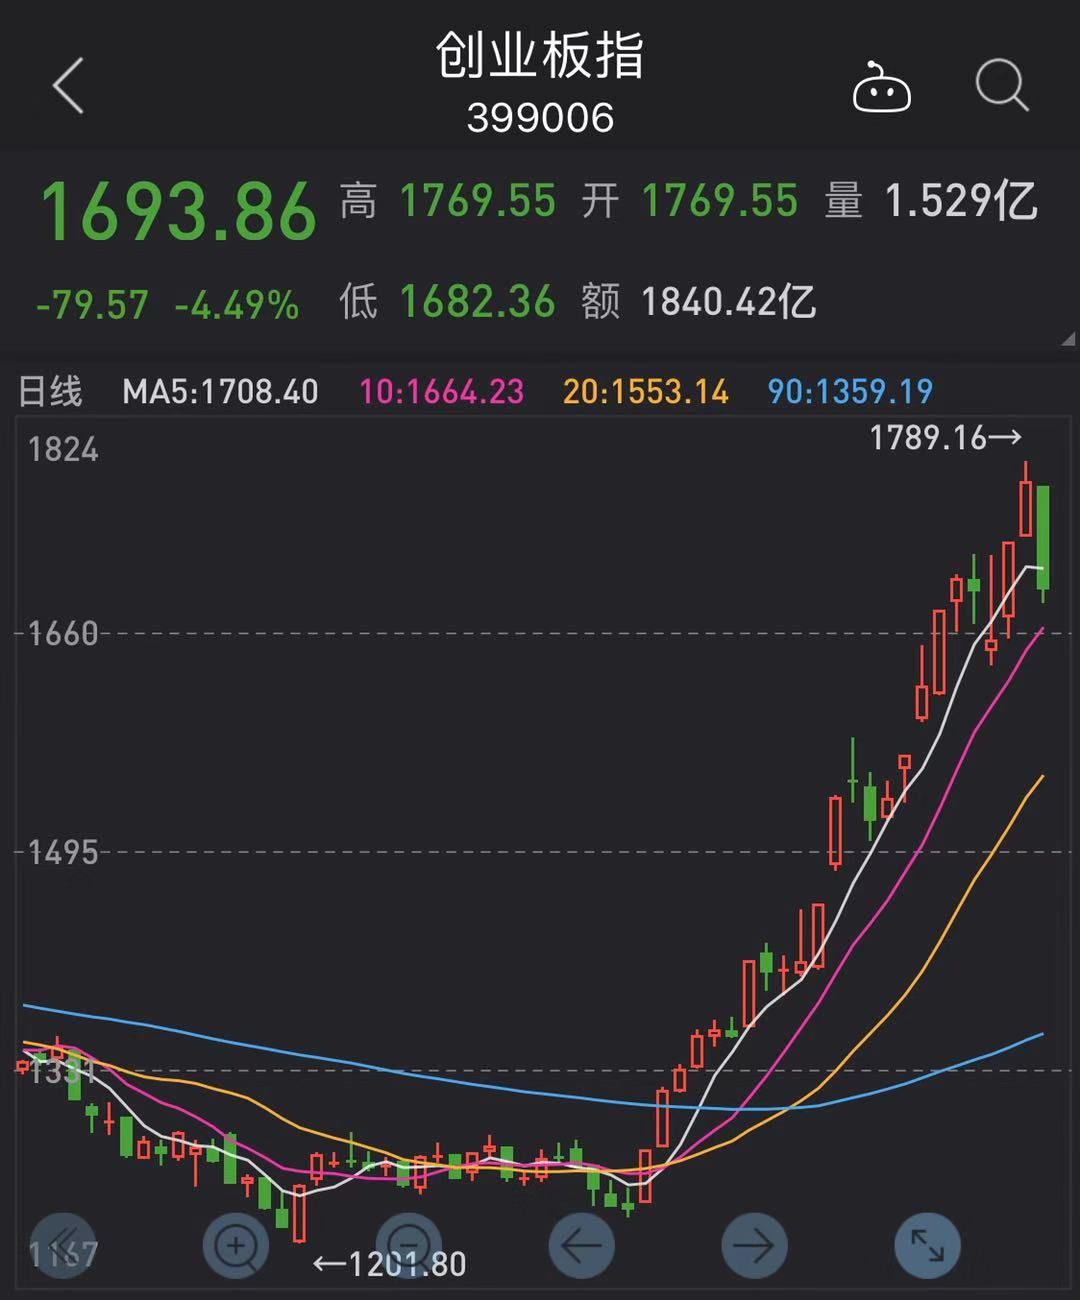This screenshot has height=1300, width=1080.
Task: Tap the MA5:1708.40 indicator
Action: coord(220,391)
